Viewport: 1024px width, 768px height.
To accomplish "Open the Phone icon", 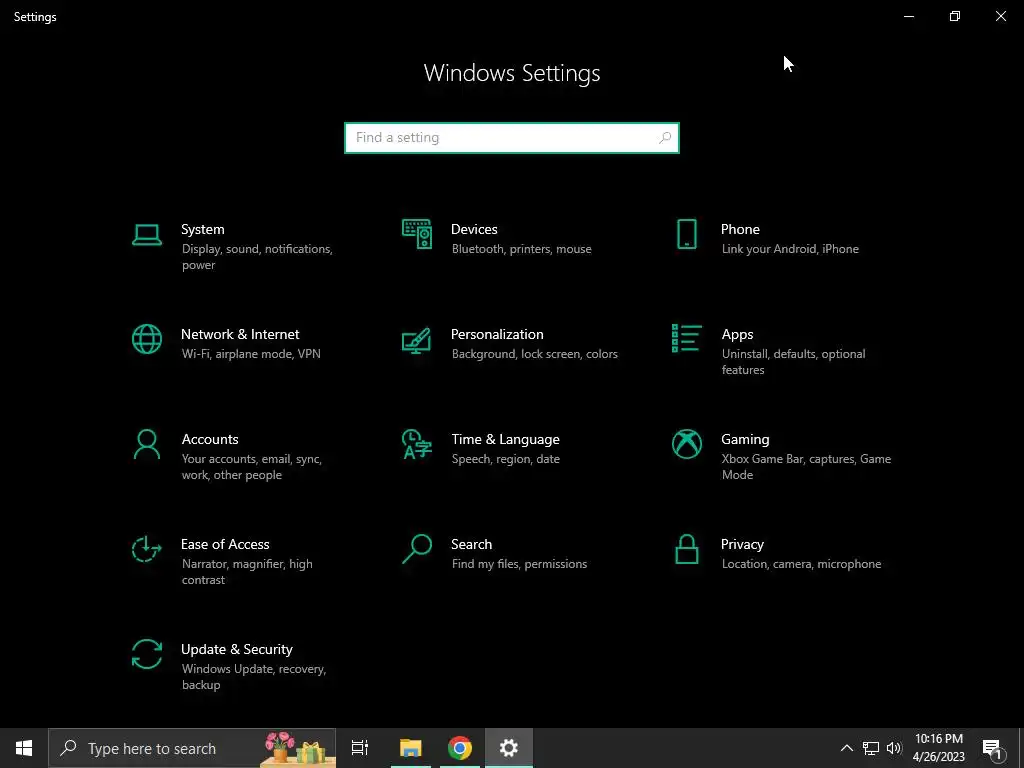I will (x=686, y=234).
